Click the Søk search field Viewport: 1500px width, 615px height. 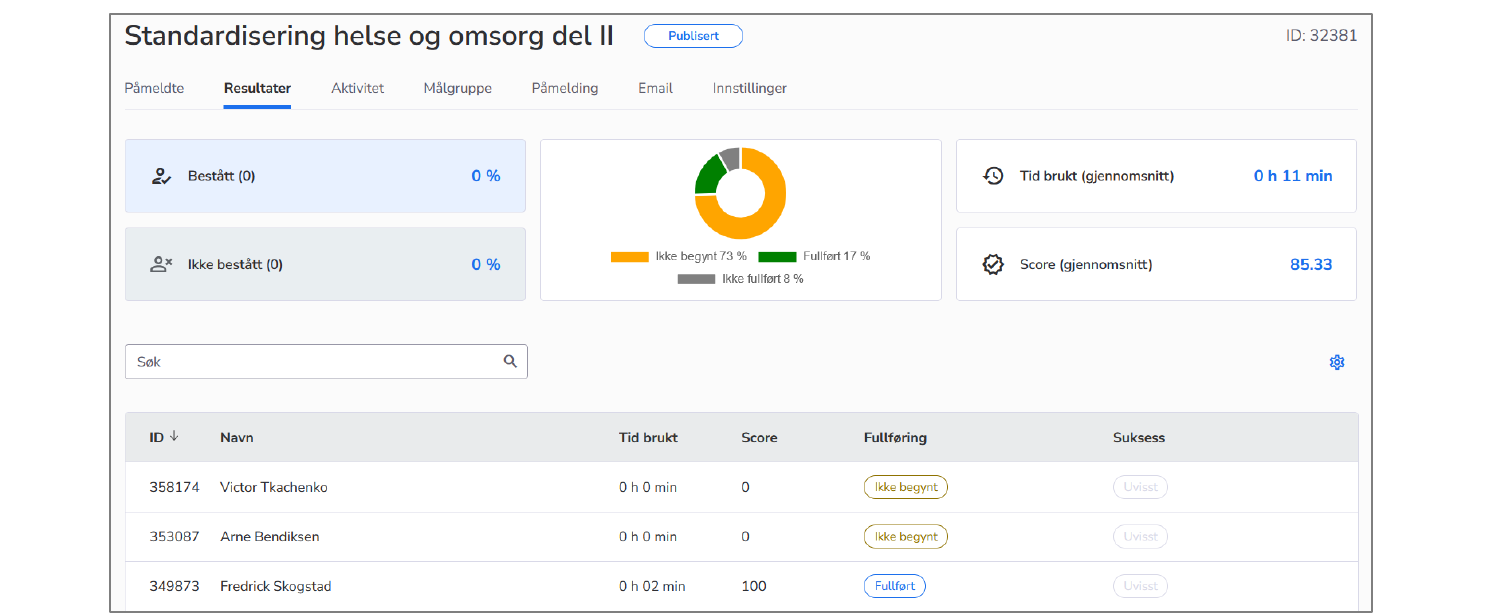click(326, 362)
